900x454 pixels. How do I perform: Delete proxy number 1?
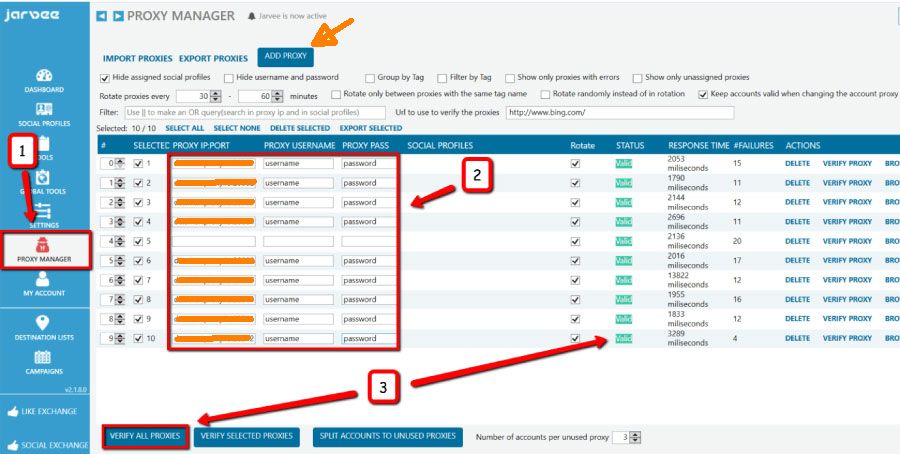coord(798,164)
